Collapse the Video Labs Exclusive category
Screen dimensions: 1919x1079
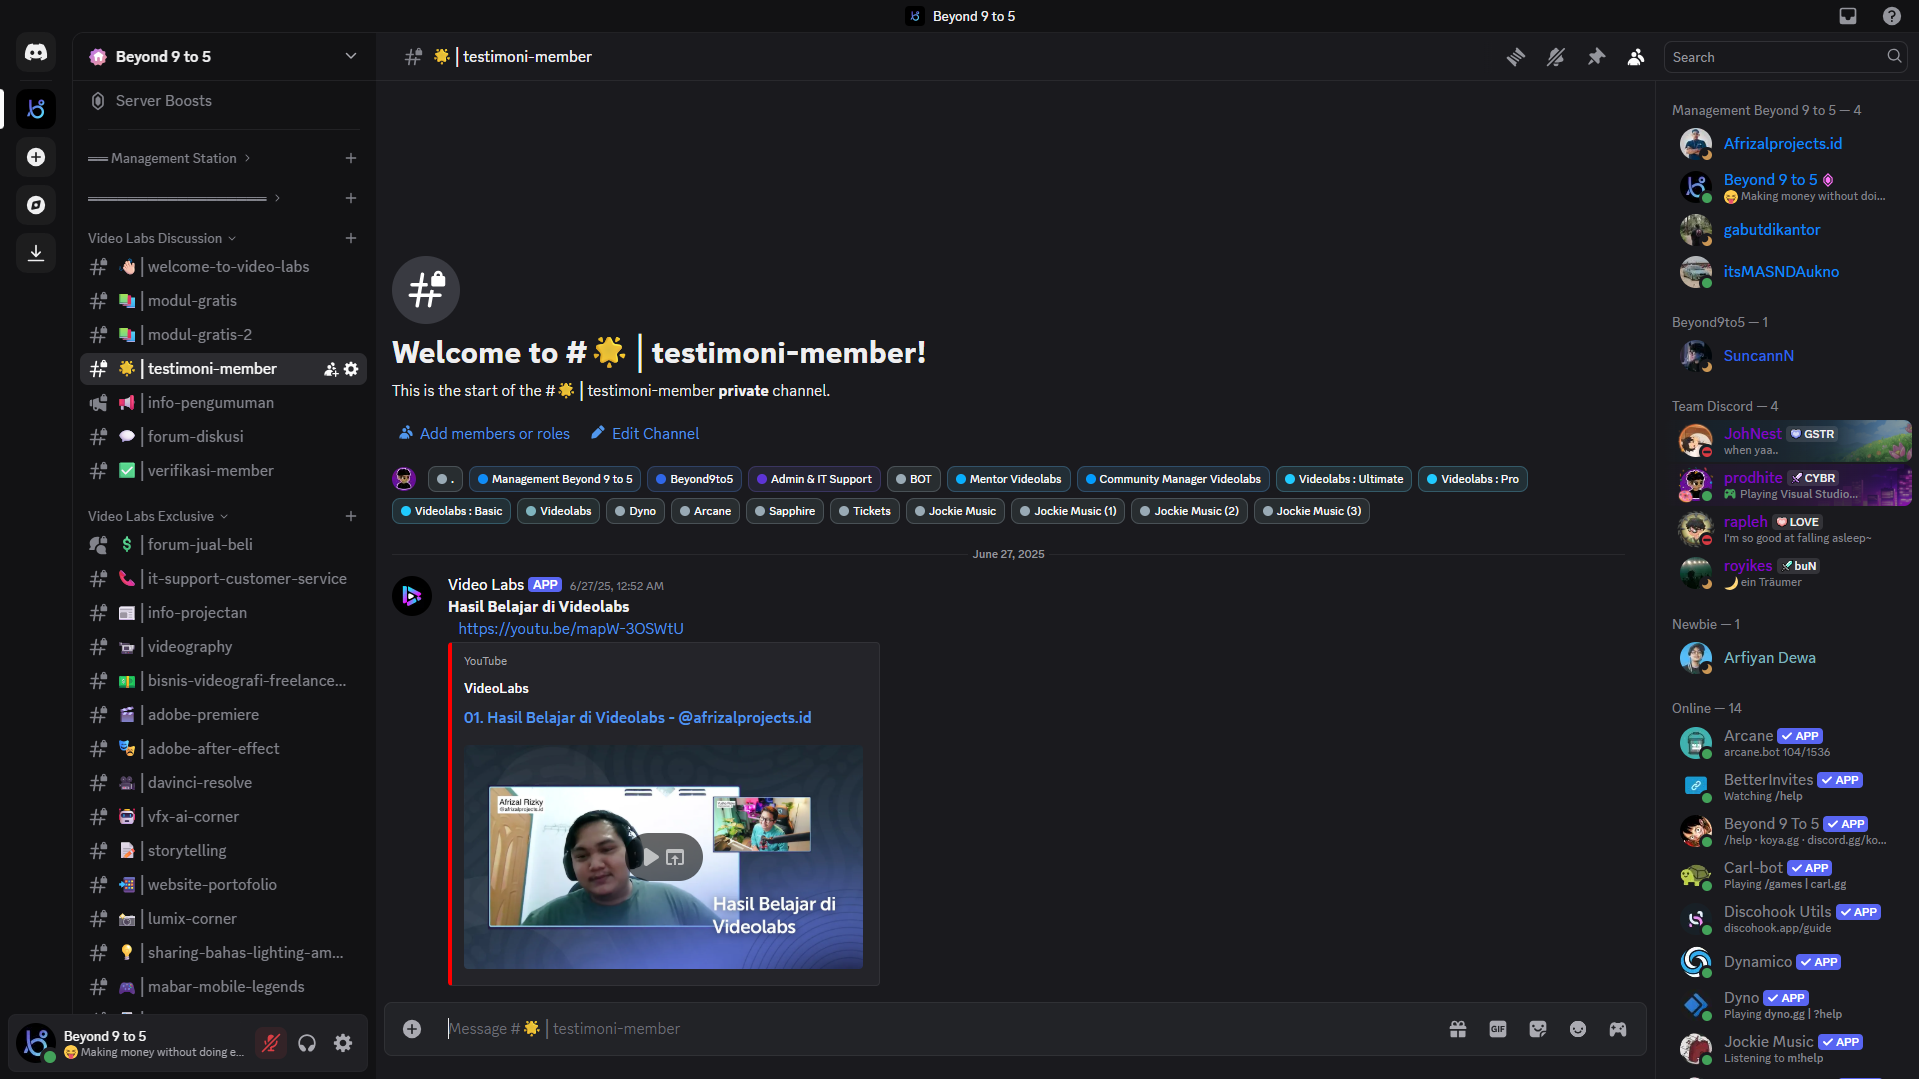click(158, 516)
